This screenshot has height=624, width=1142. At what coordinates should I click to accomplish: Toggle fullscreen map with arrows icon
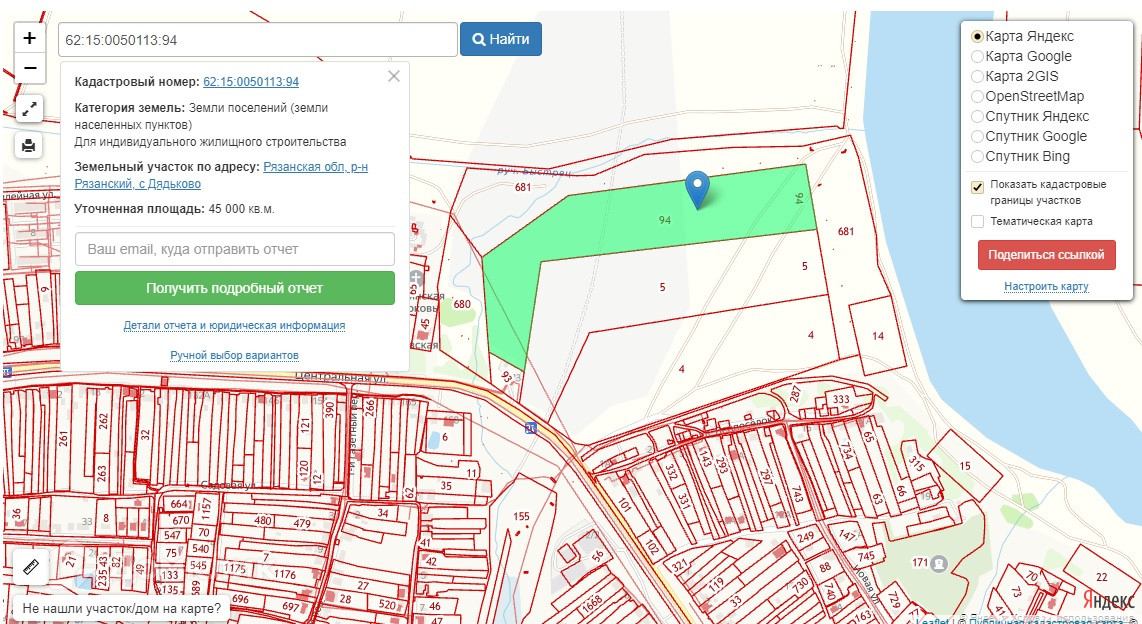coord(29,109)
